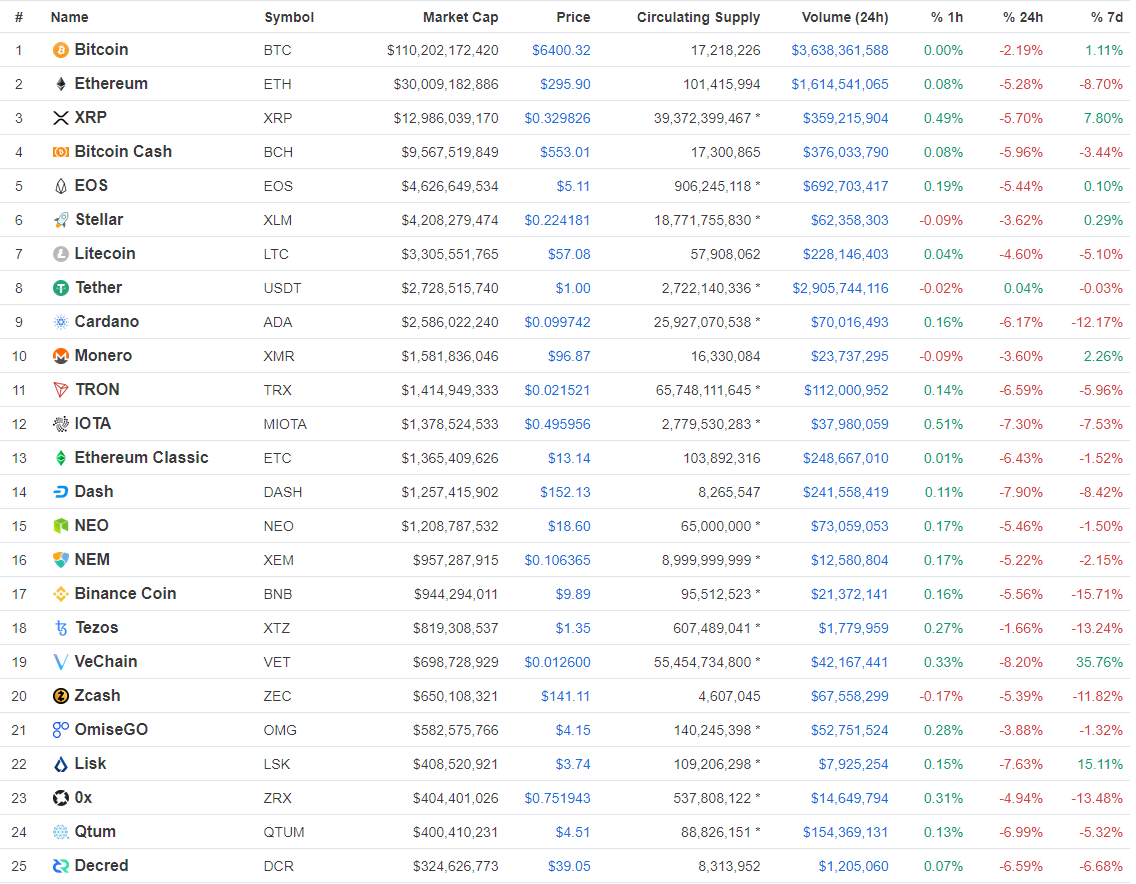Sort by Circulating Supply header
The width and height of the screenshot is (1136, 884).
click(698, 17)
